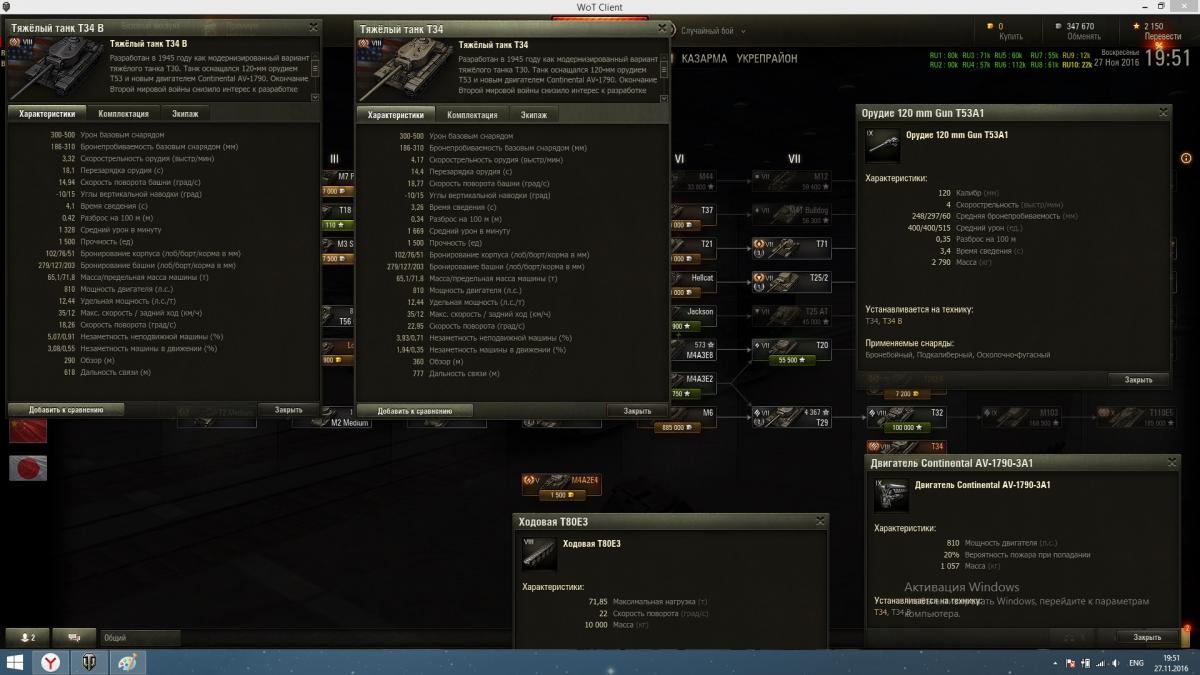This screenshot has width=1200, height=675.
Task: Click description scrollbar handle in T34 B window
Action: pos(316,66)
